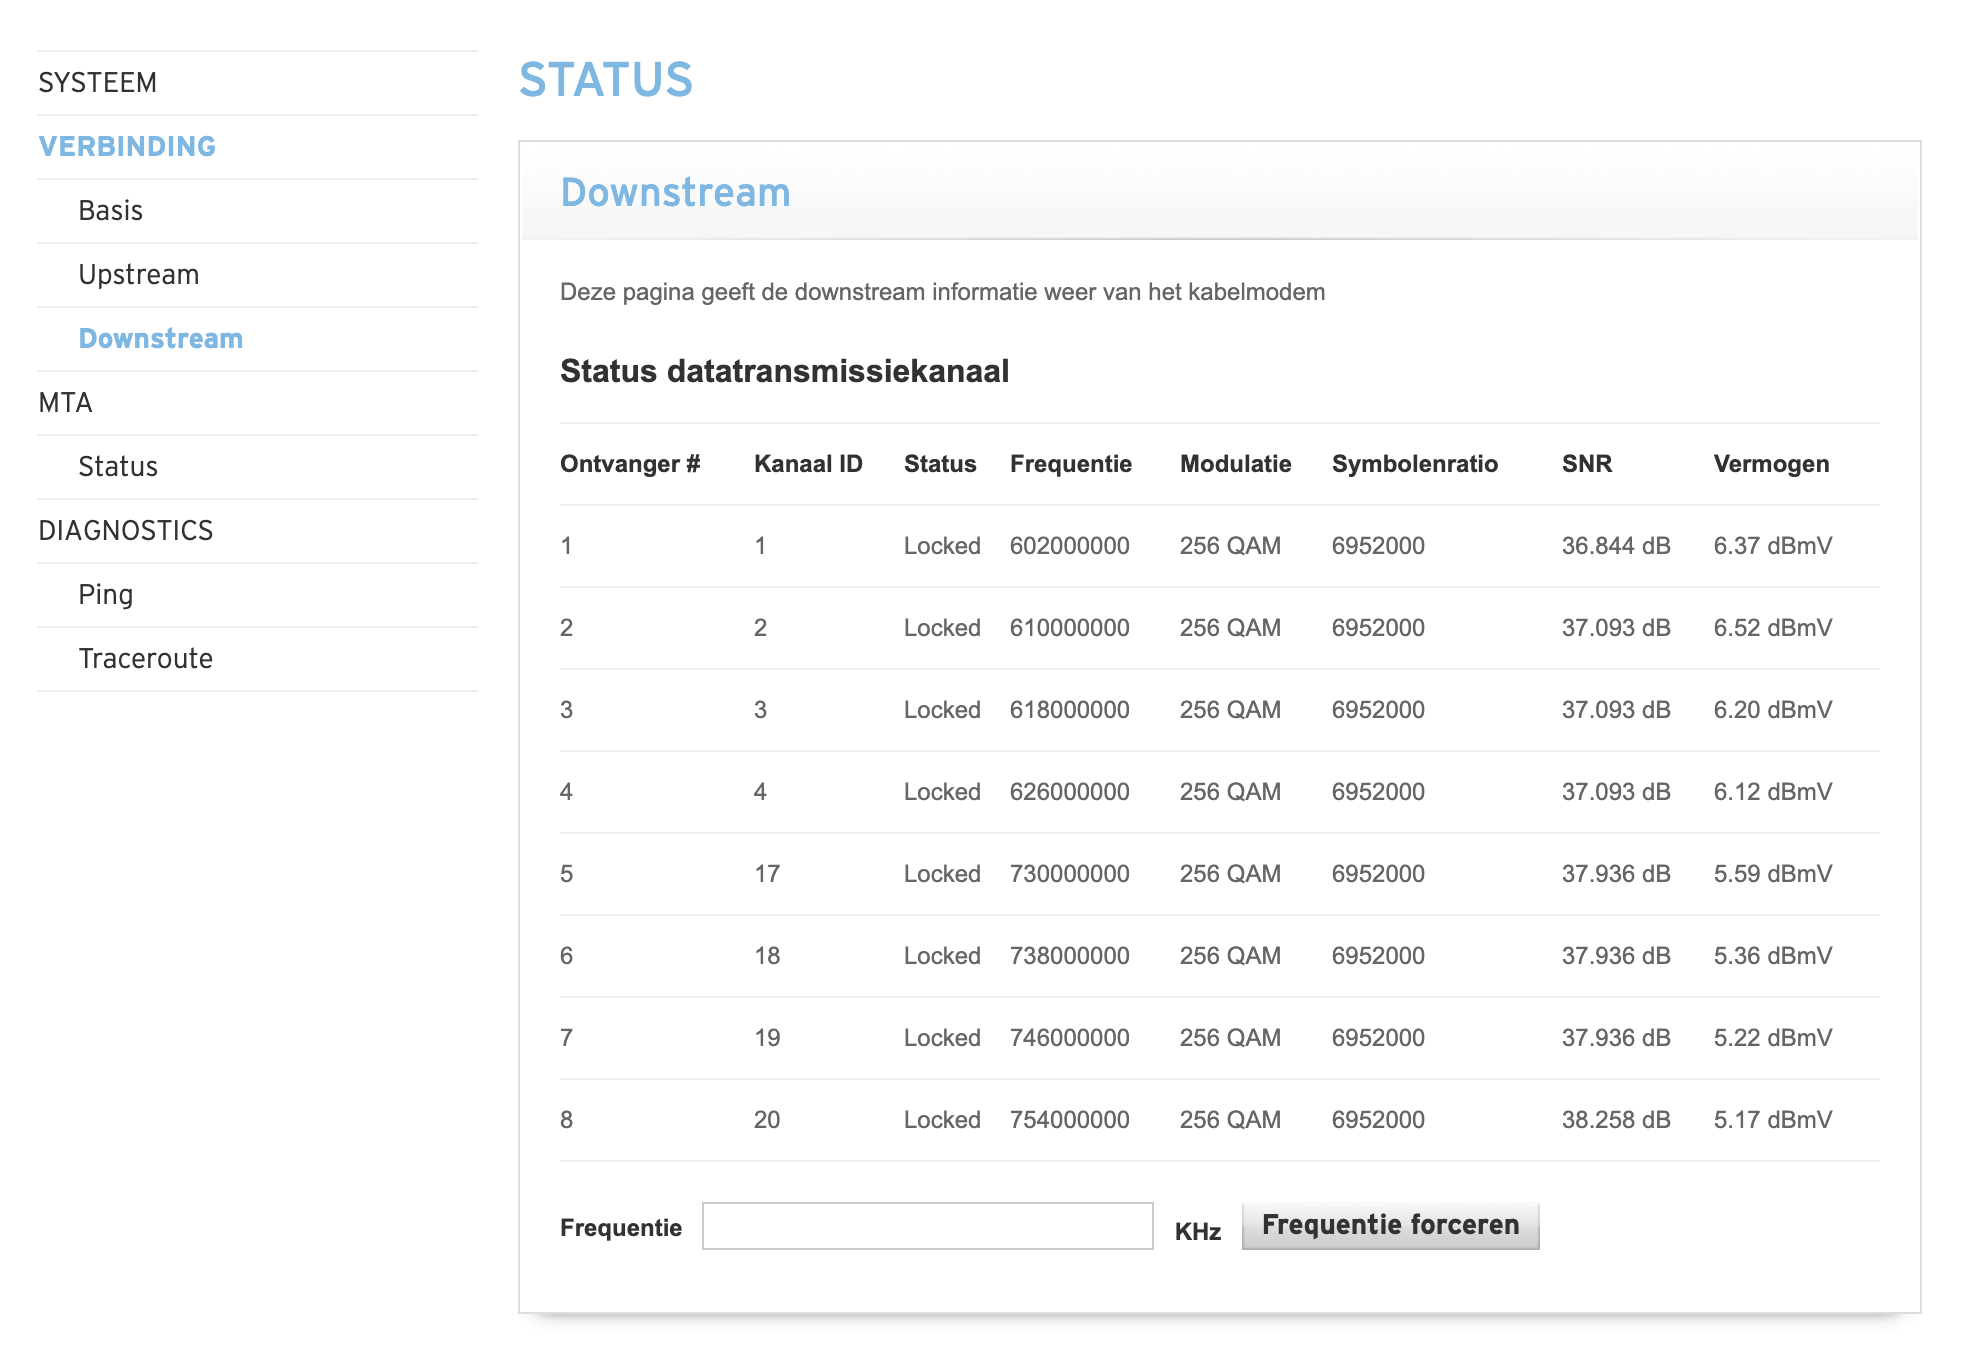
Task: Open the Status page under MTA
Action: [x=118, y=467]
